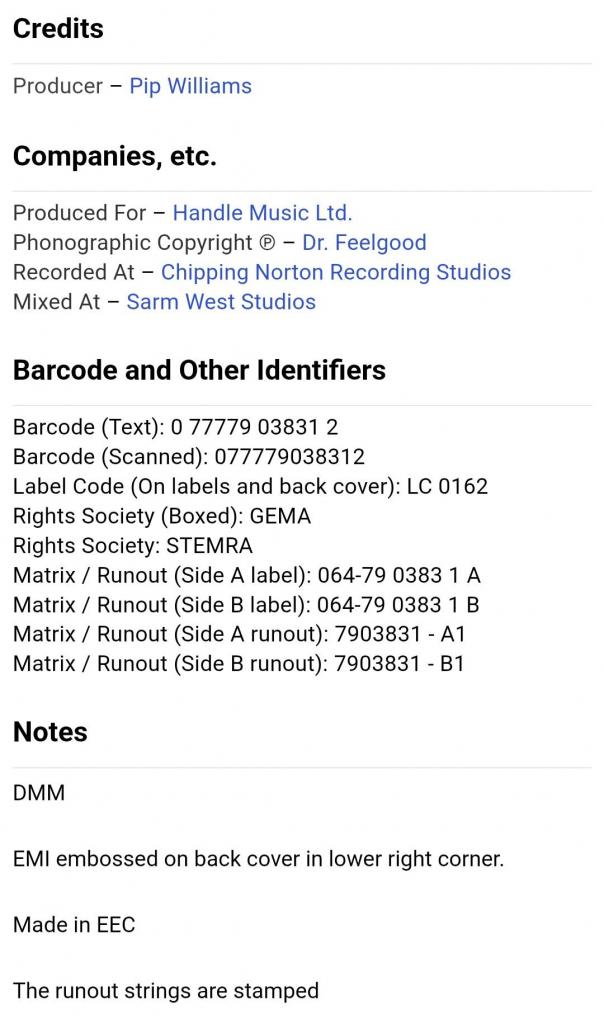The height and width of the screenshot is (1024, 604).
Task: Click the Label Code LC 0162 line
Action: tap(250, 487)
